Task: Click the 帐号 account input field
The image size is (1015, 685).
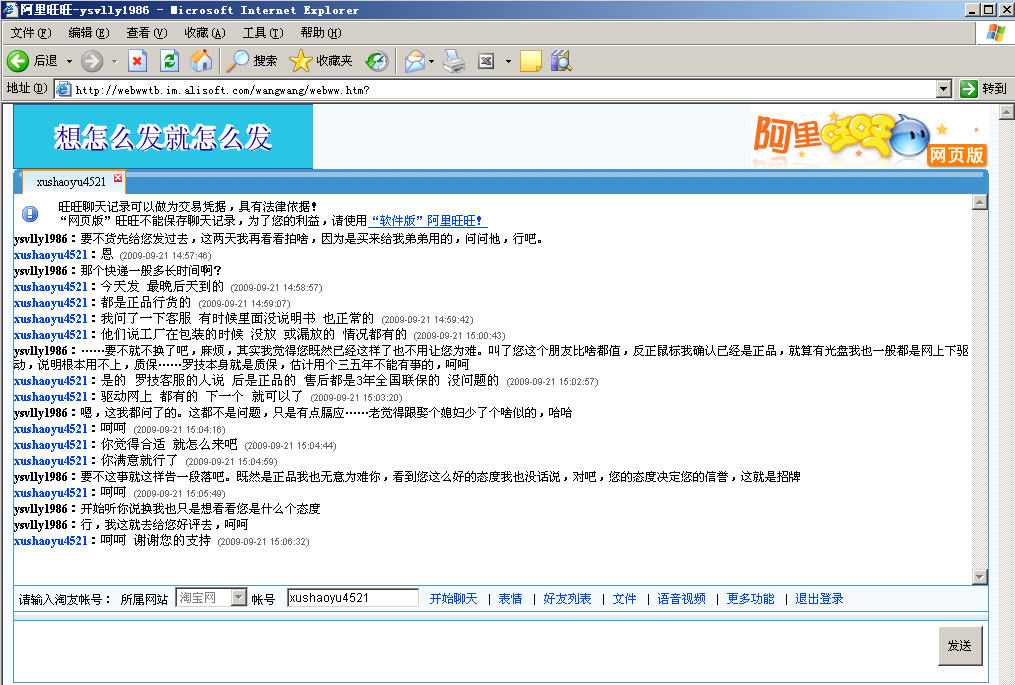Action: pos(353,598)
